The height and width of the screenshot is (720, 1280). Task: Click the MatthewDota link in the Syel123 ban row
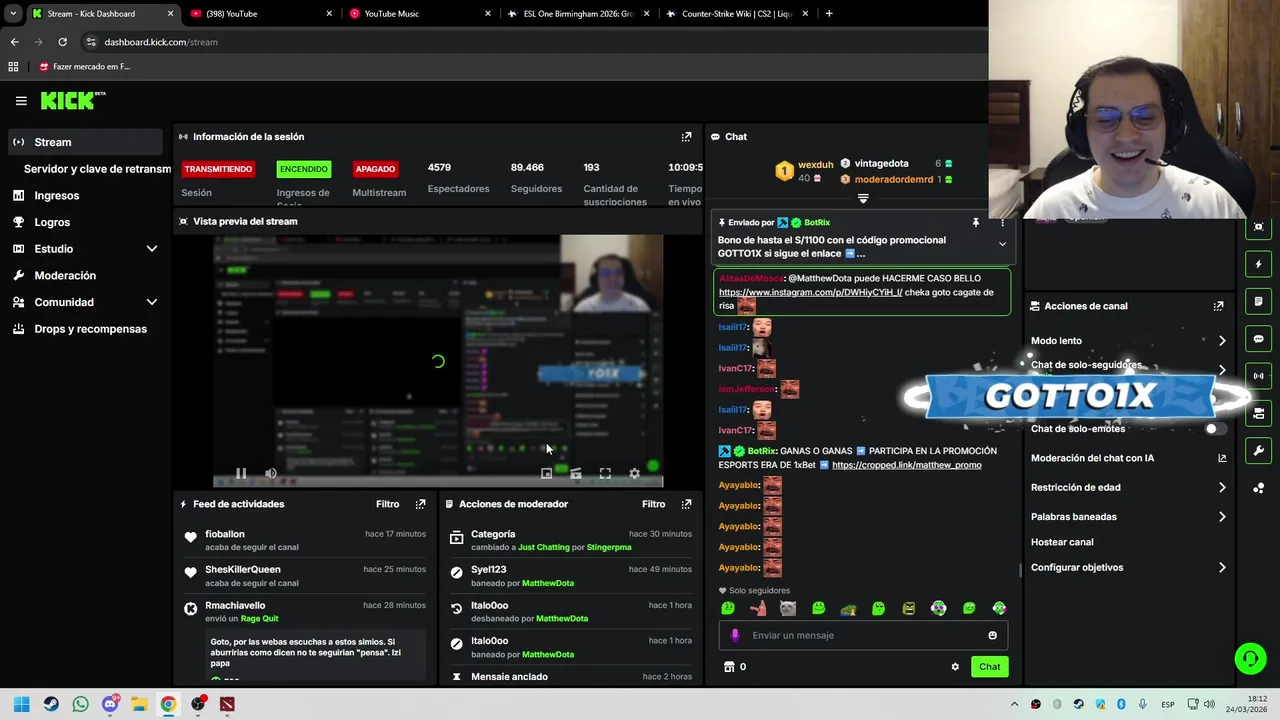click(548, 583)
